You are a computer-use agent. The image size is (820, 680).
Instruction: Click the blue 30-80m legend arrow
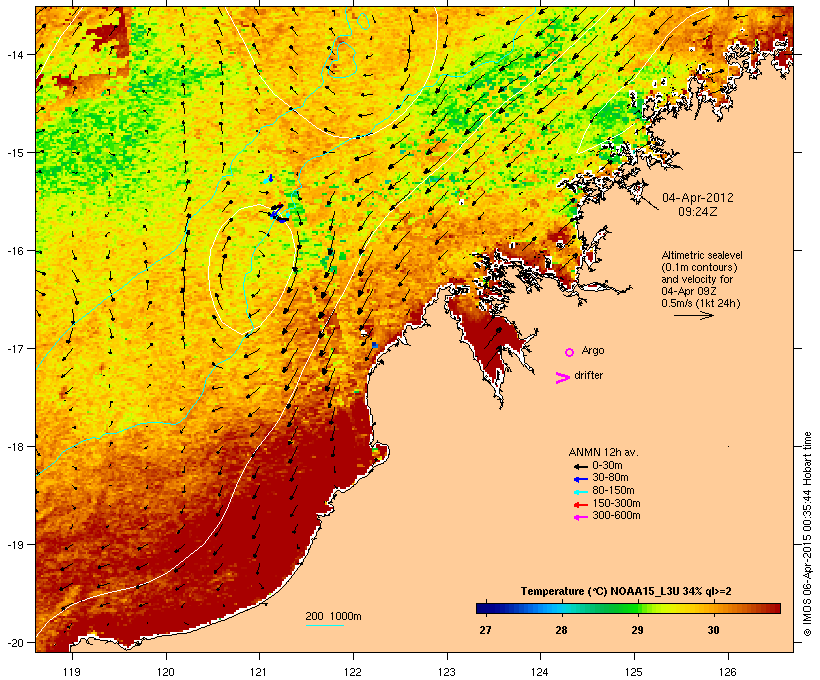(580, 479)
